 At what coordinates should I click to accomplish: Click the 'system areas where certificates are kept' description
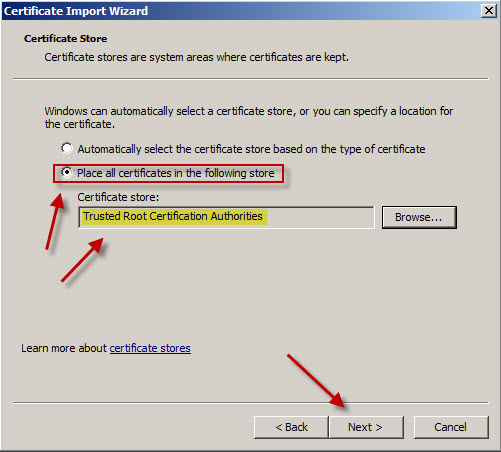point(196,57)
